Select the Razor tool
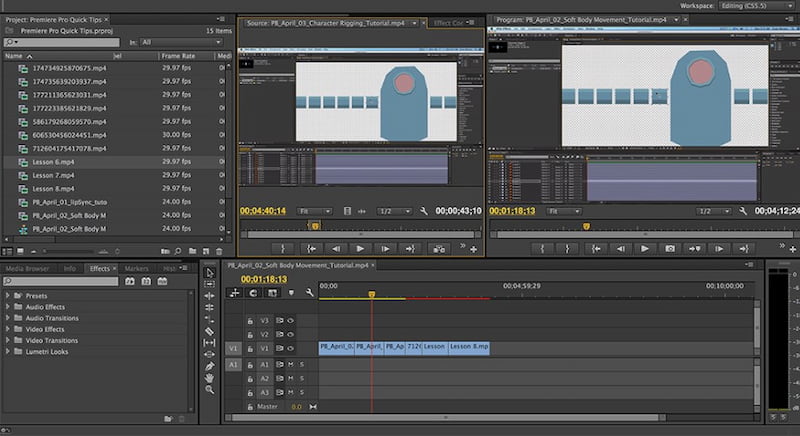The width and height of the screenshot is (800, 436). click(209, 331)
